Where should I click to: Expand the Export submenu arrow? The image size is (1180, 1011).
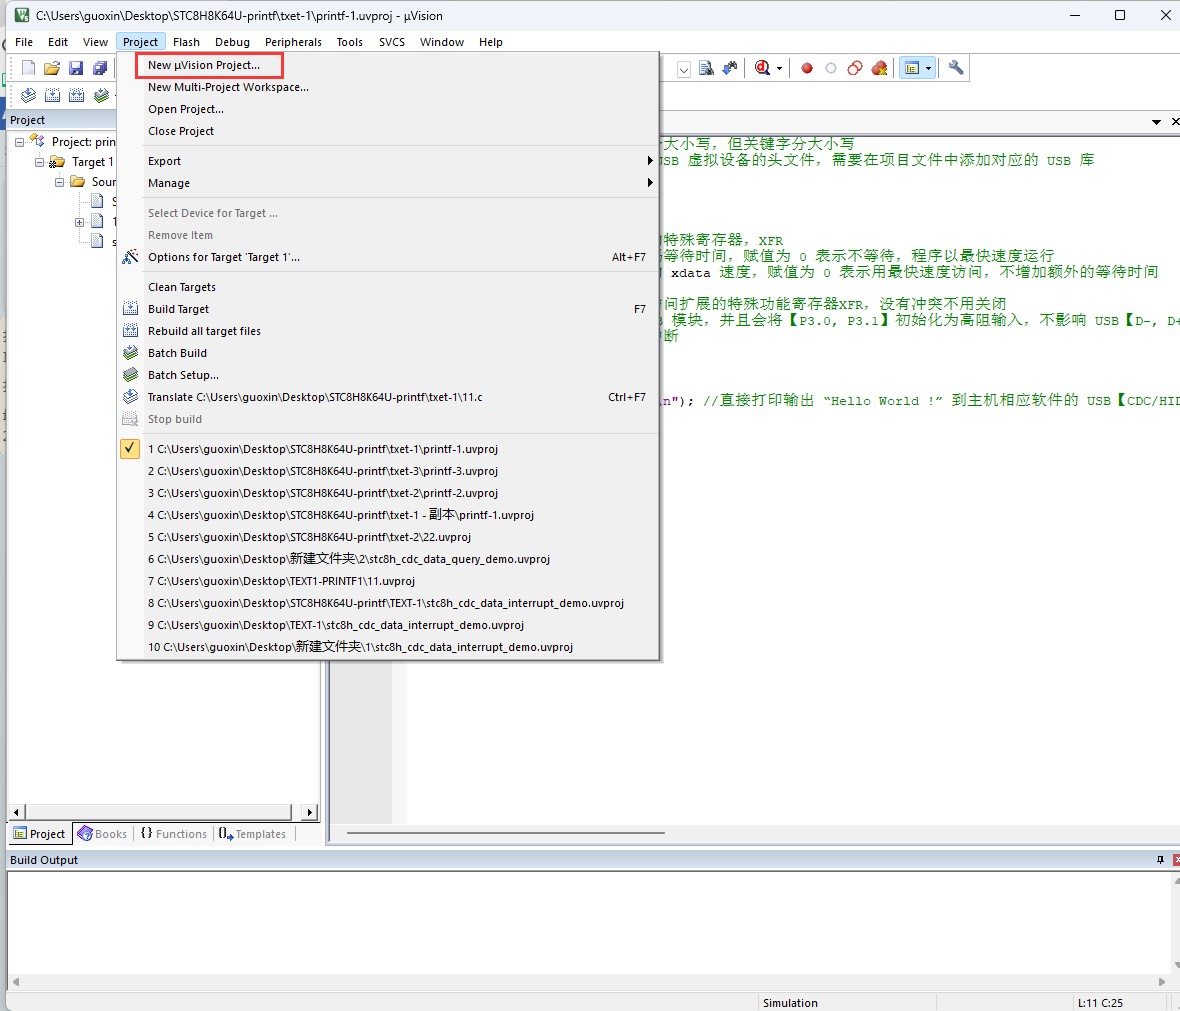650,160
